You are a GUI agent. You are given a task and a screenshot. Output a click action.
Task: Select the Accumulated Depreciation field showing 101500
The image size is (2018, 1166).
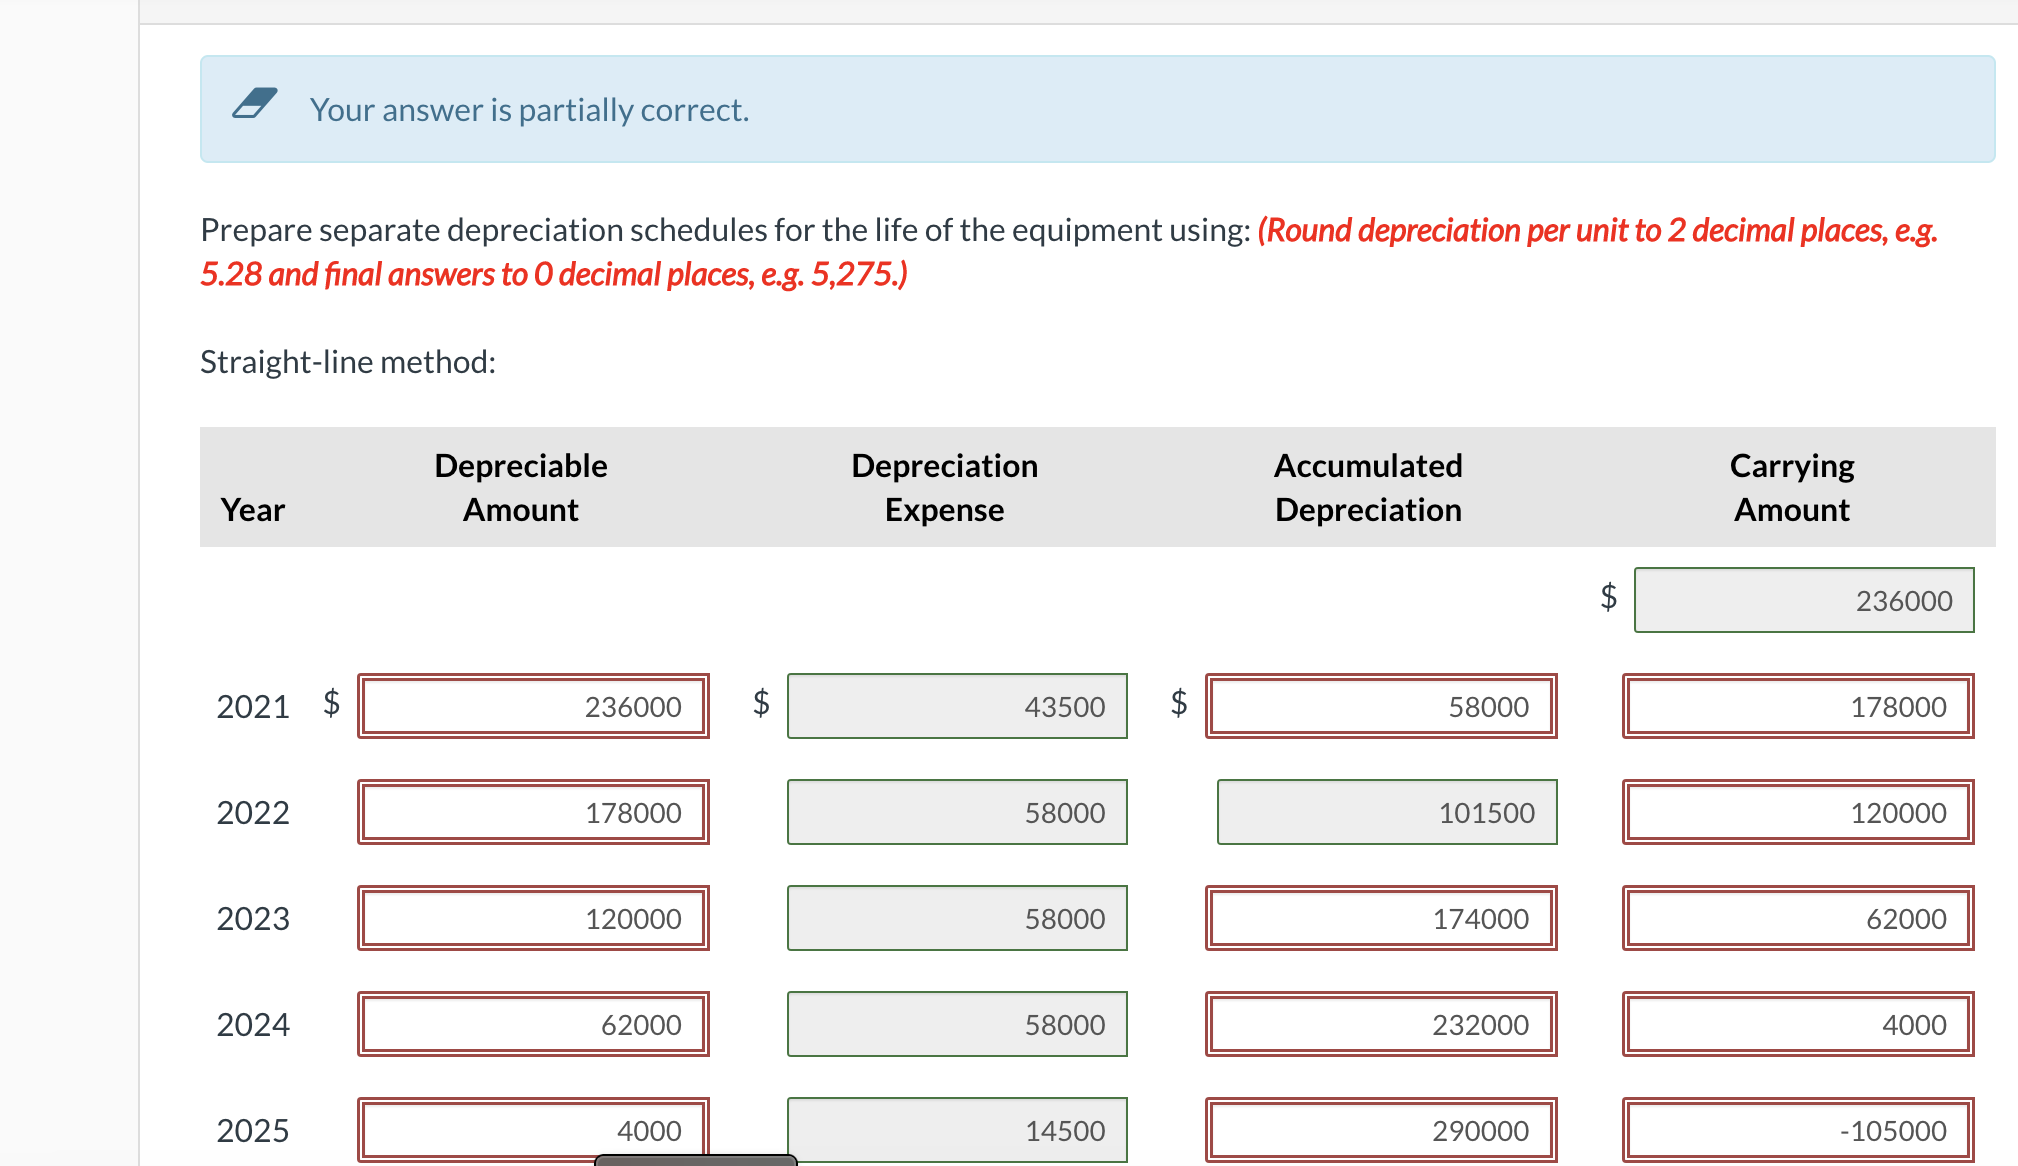click(1387, 812)
